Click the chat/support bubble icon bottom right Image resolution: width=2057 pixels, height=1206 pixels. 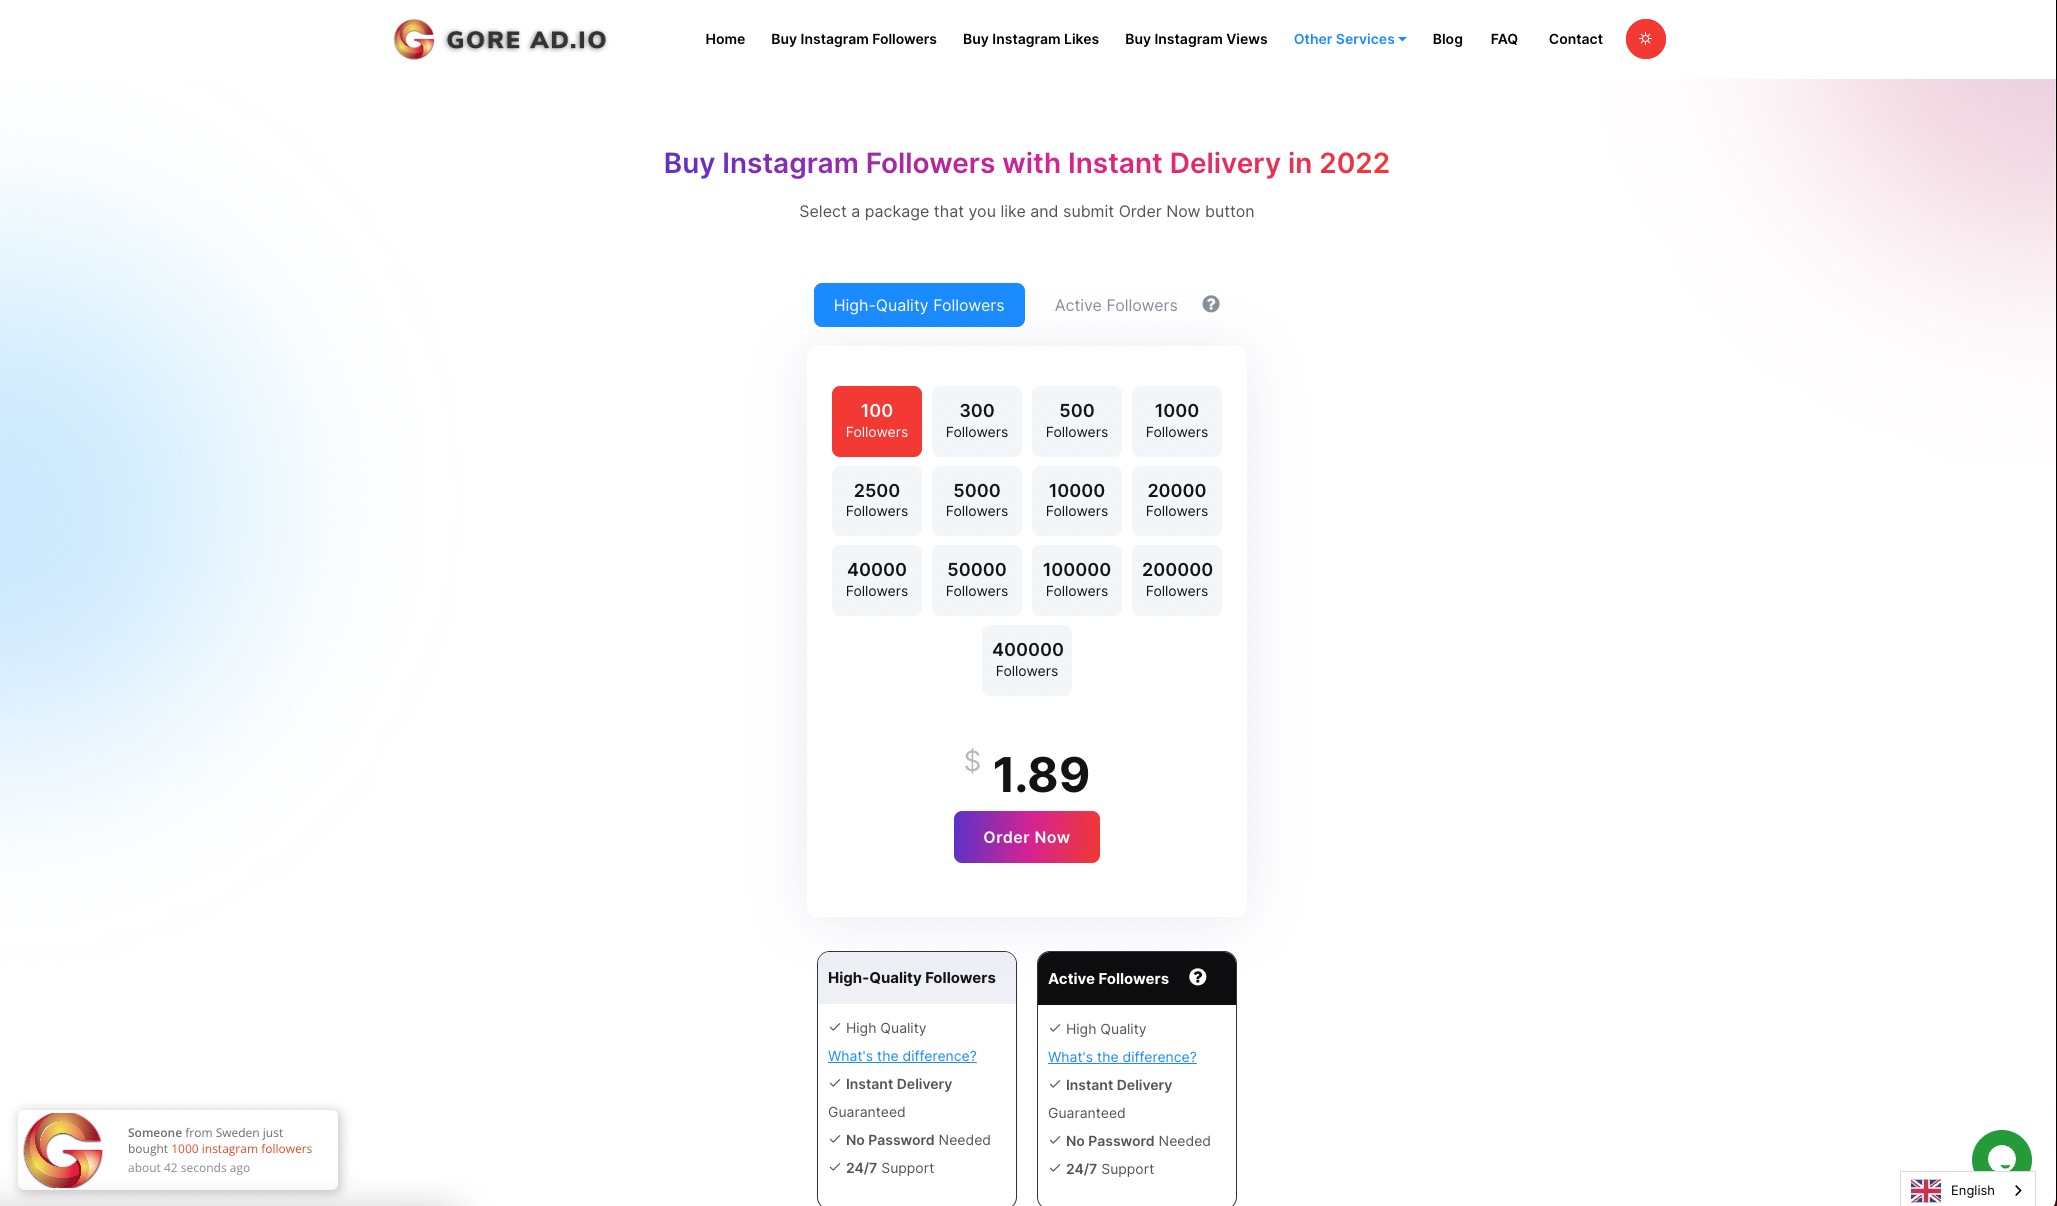[x=2002, y=1157]
